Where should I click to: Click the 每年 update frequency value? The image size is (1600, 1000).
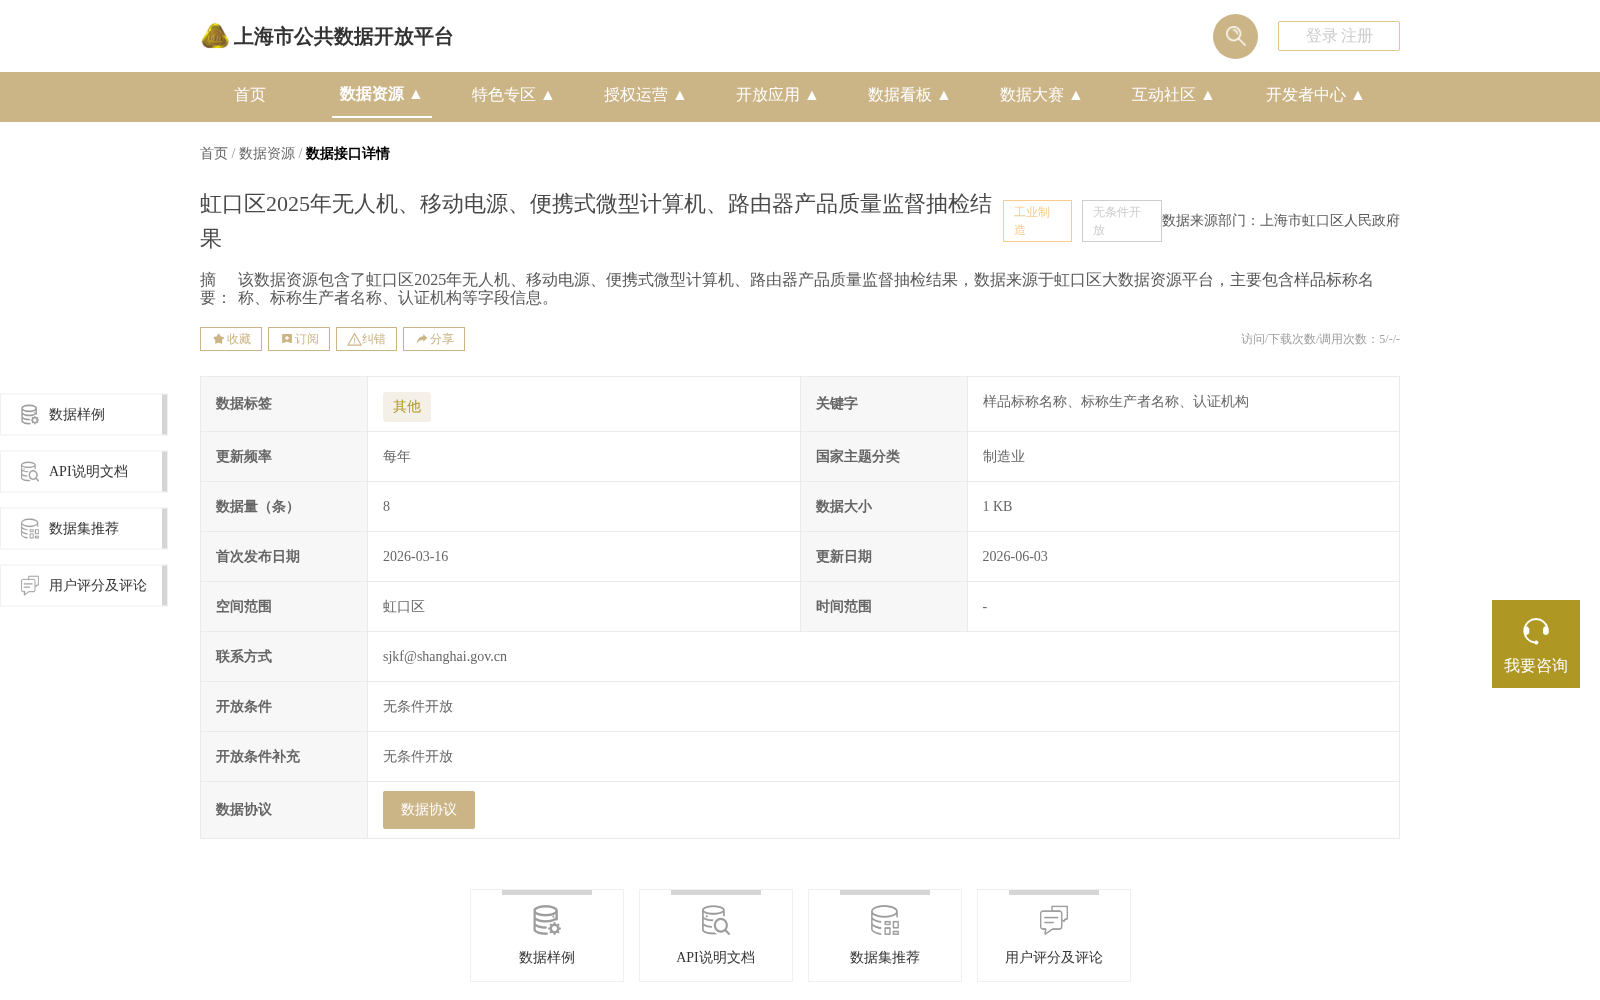point(397,457)
